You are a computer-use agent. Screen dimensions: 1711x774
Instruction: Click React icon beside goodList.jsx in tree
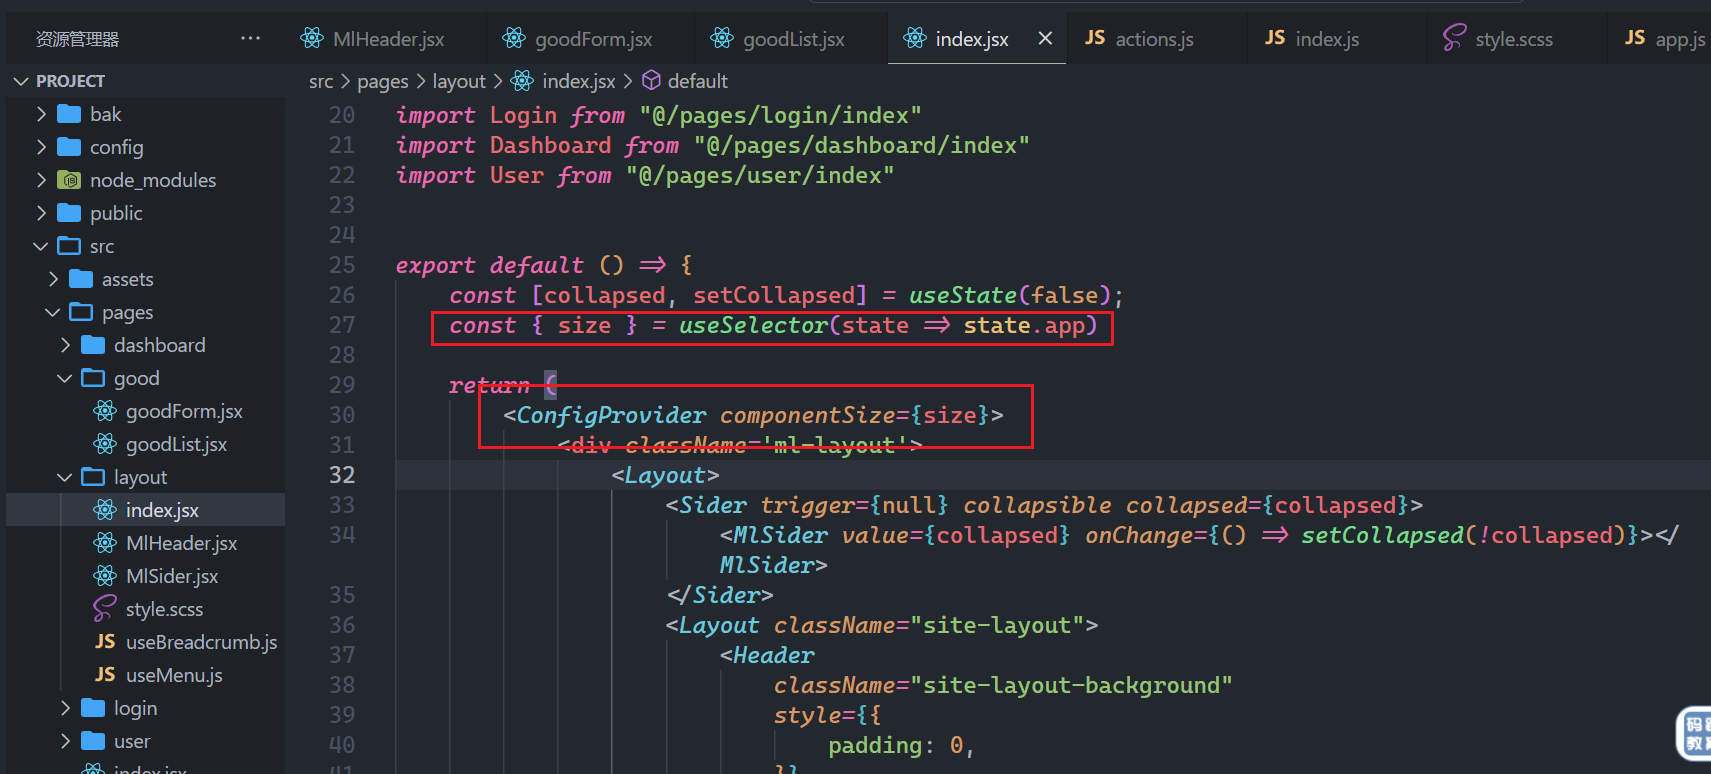pos(105,444)
